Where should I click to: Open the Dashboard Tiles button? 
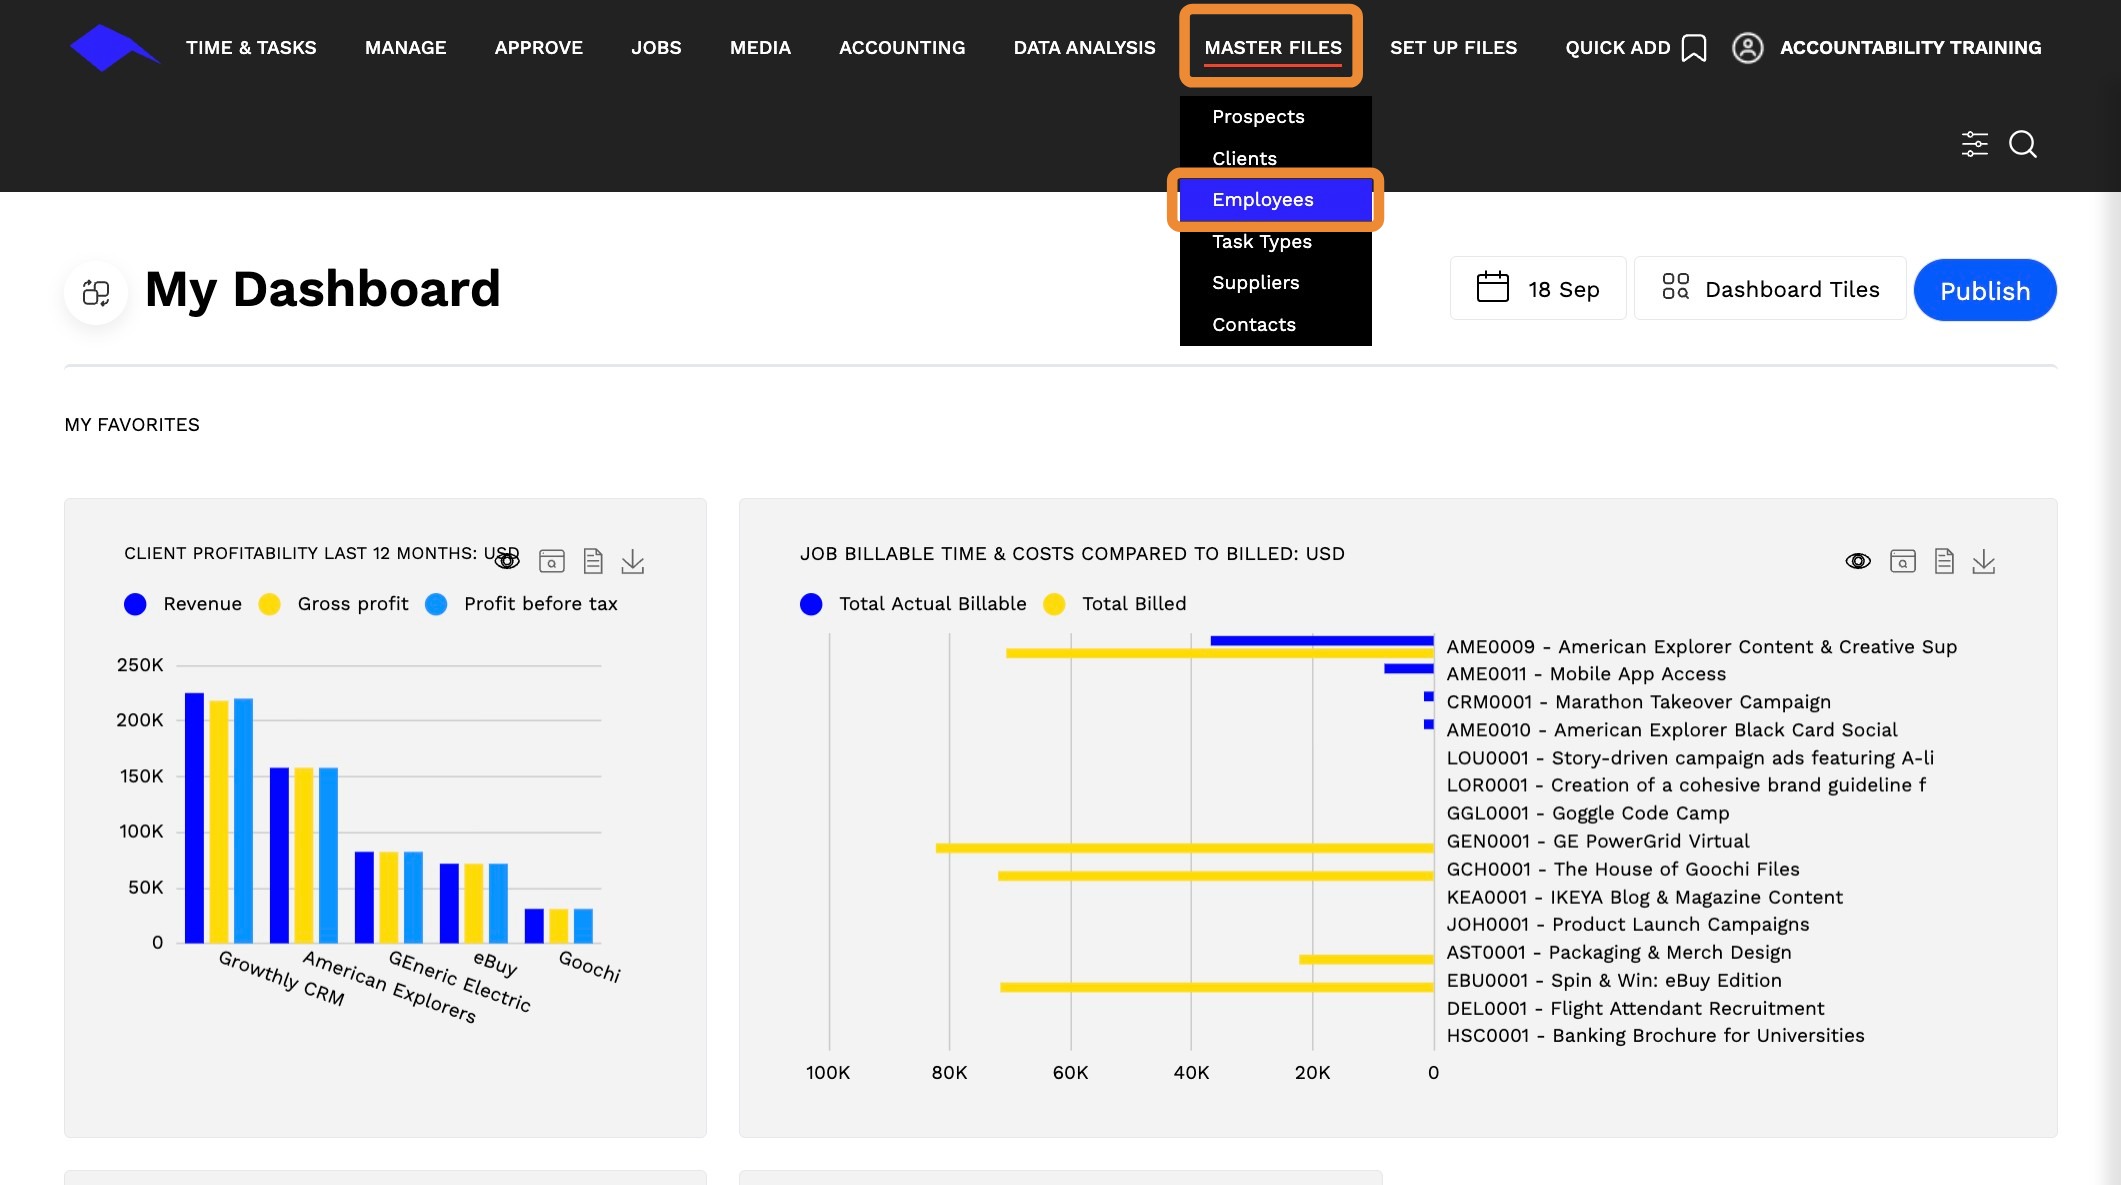point(1770,288)
